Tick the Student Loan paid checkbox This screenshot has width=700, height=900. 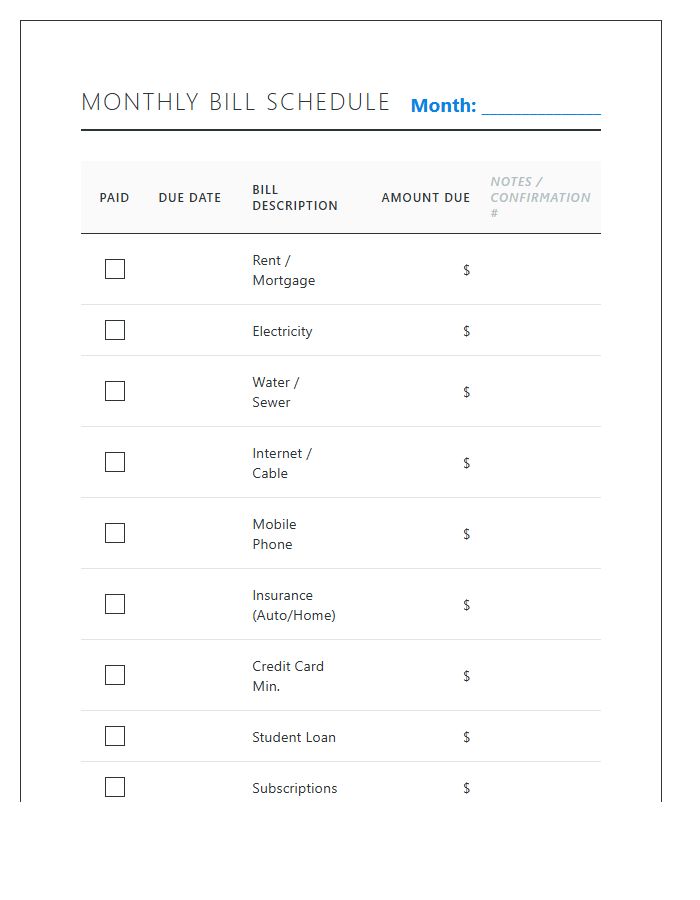(x=115, y=736)
